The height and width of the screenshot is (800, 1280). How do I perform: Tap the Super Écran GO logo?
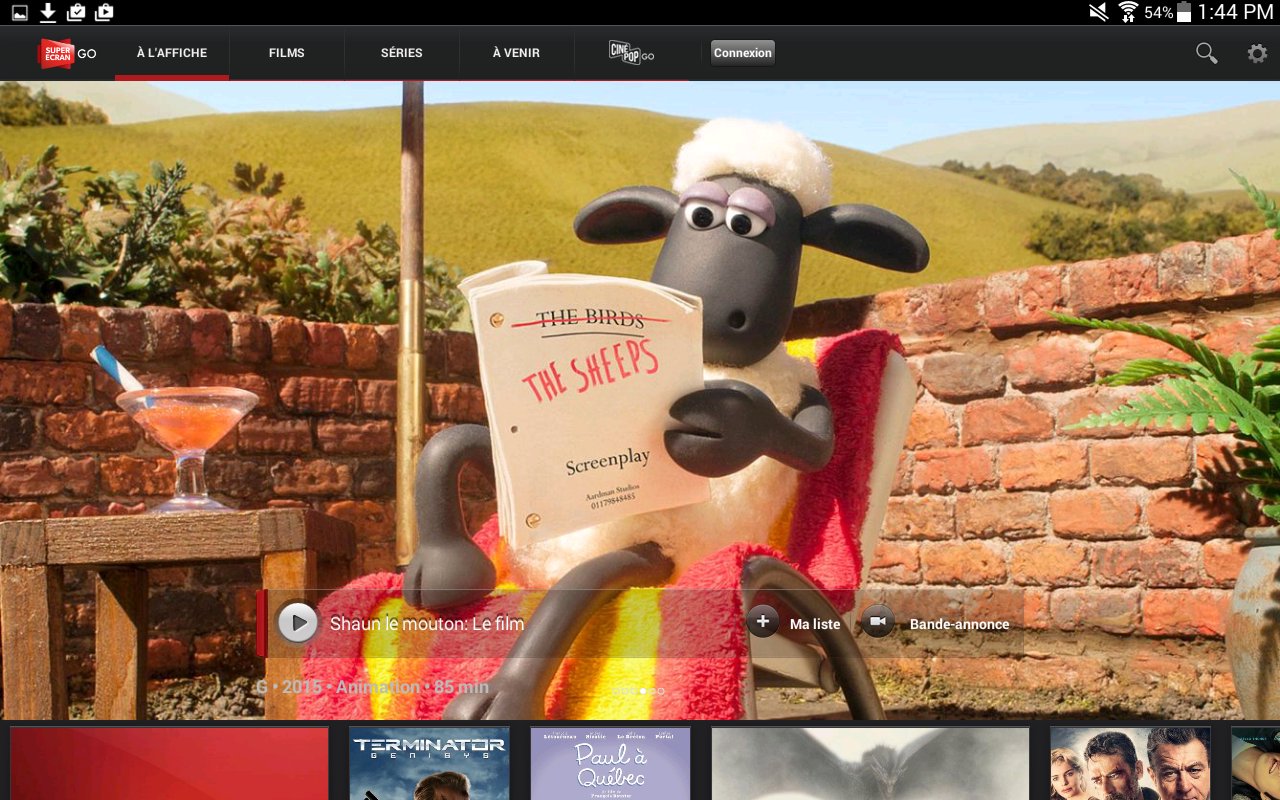[x=67, y=53]
